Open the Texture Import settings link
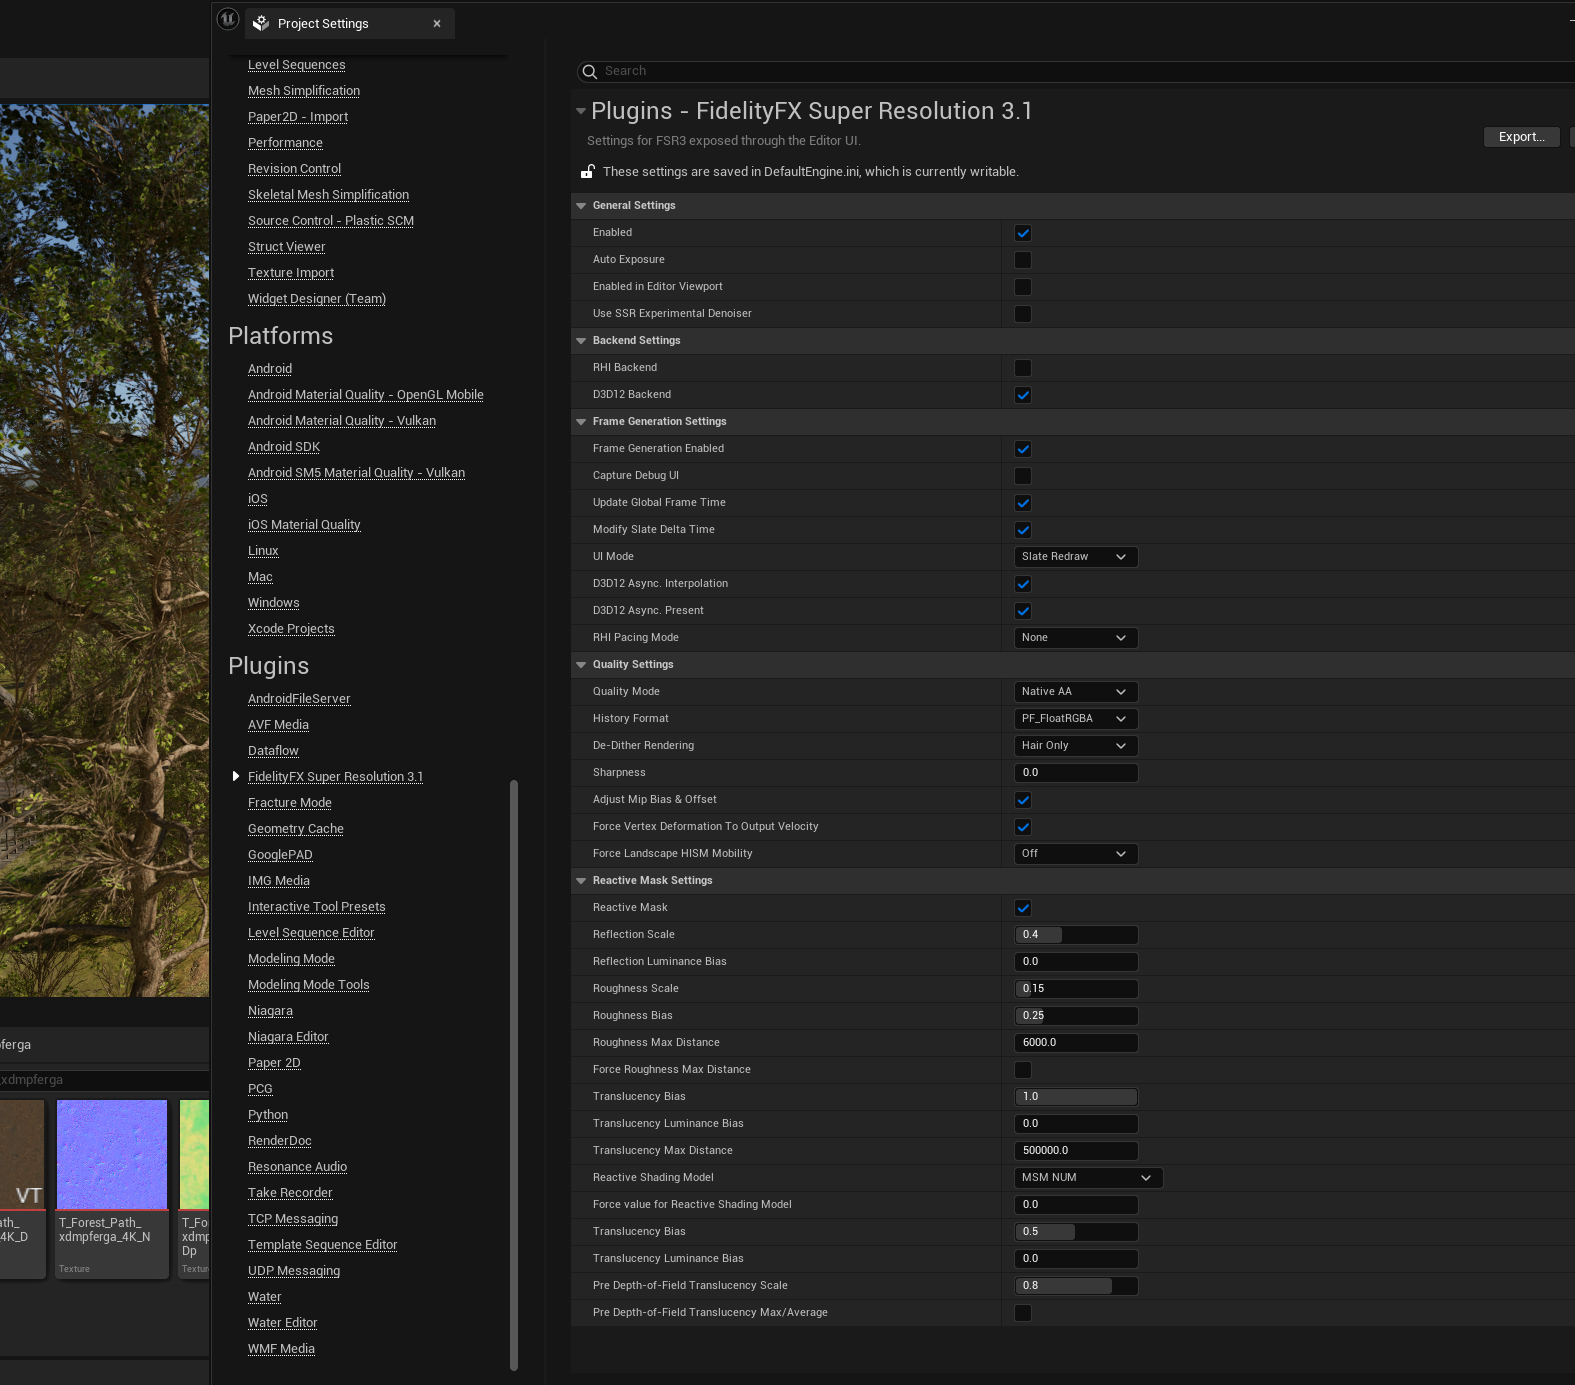 click(x=291, y=273)
